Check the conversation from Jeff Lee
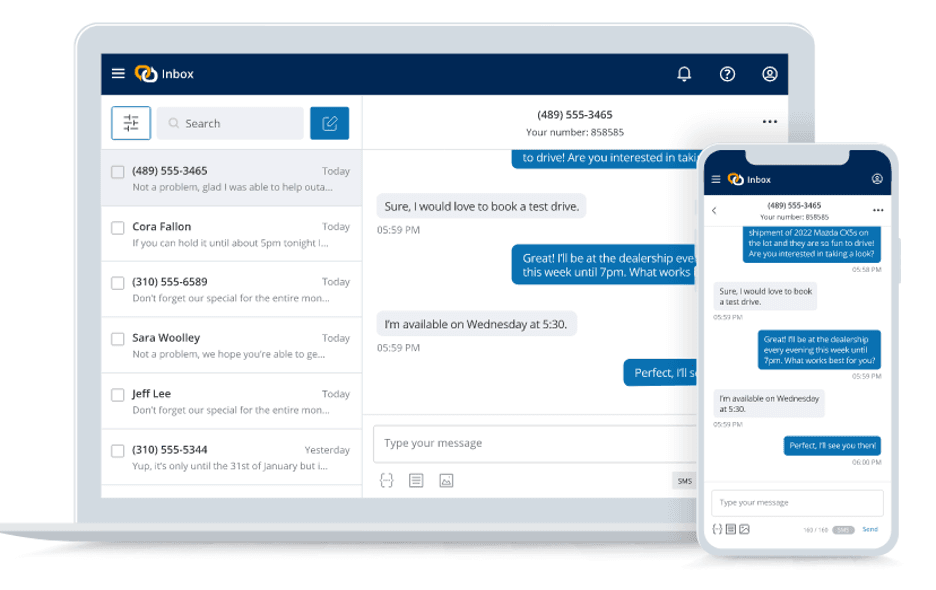 [x=117, y=394]
